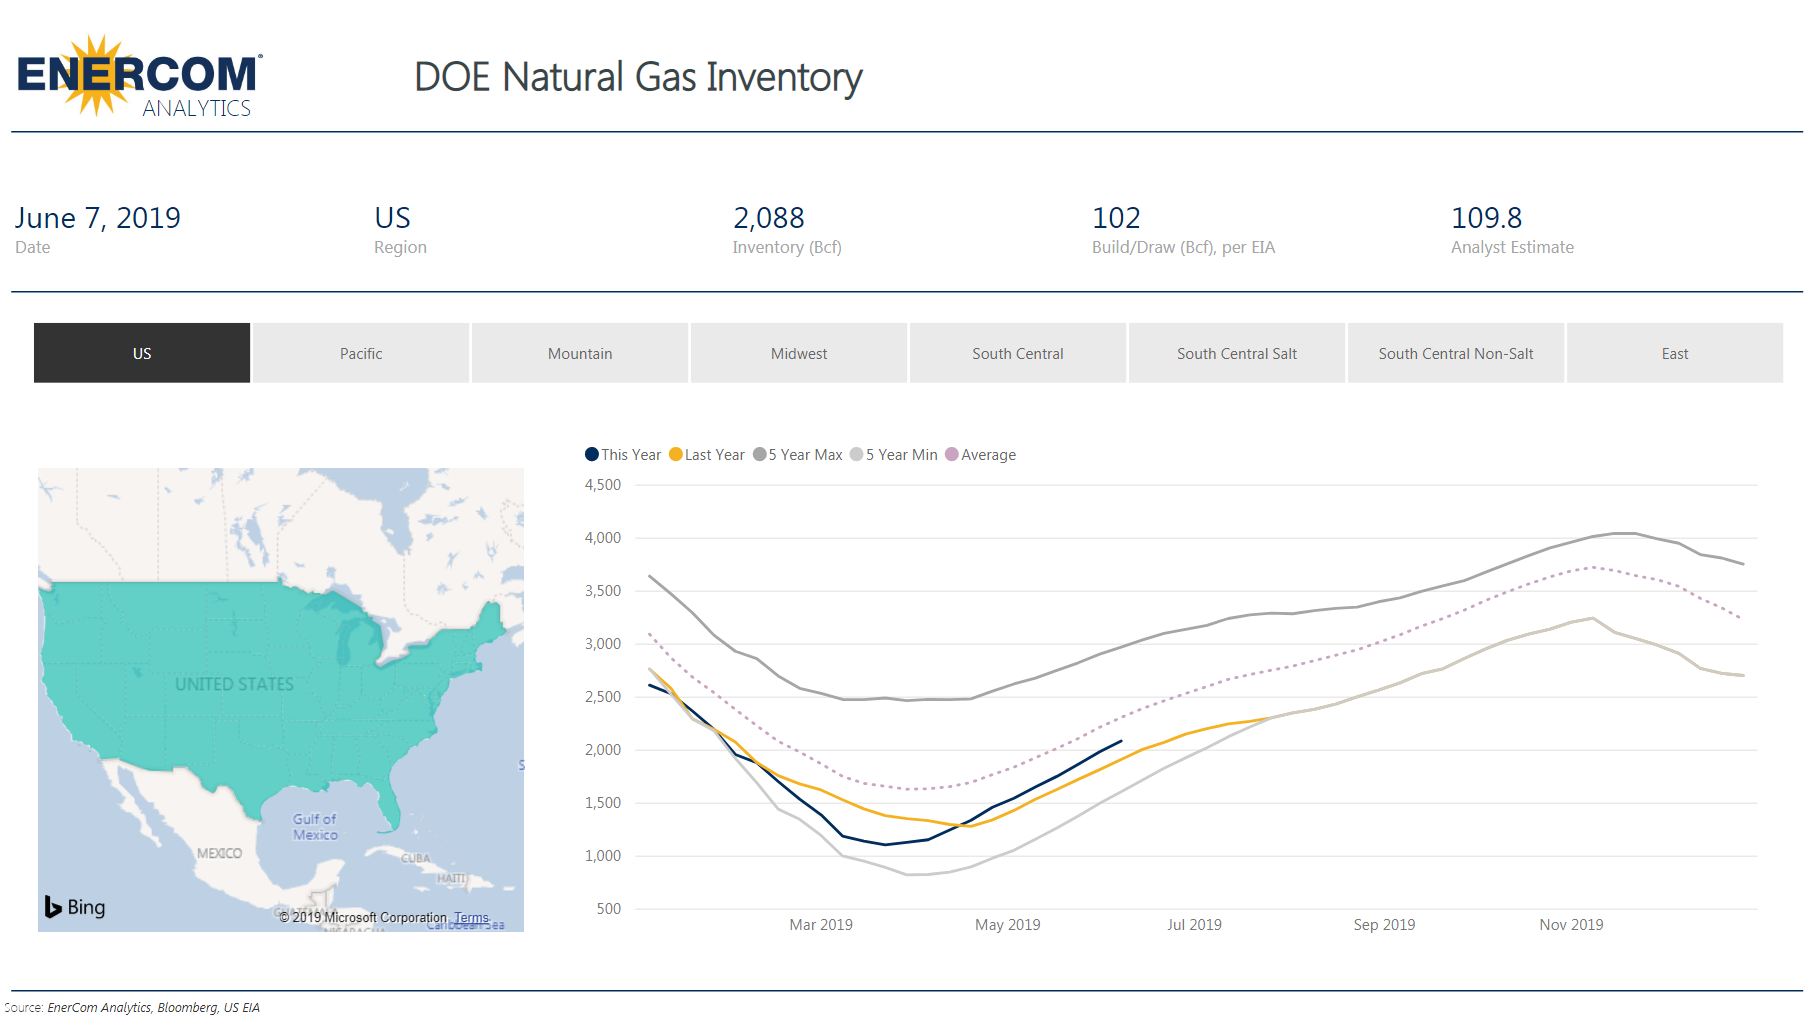1813x1026 pixels.
Task: Click the June 7, 2019 date card
Action: tap(98, 218)
